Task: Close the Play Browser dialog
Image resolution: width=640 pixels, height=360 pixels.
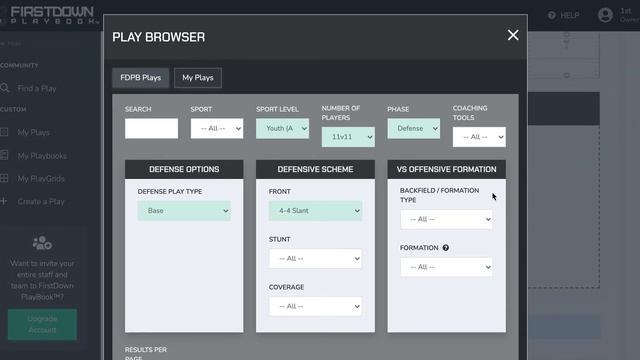Action: point(513,35)
